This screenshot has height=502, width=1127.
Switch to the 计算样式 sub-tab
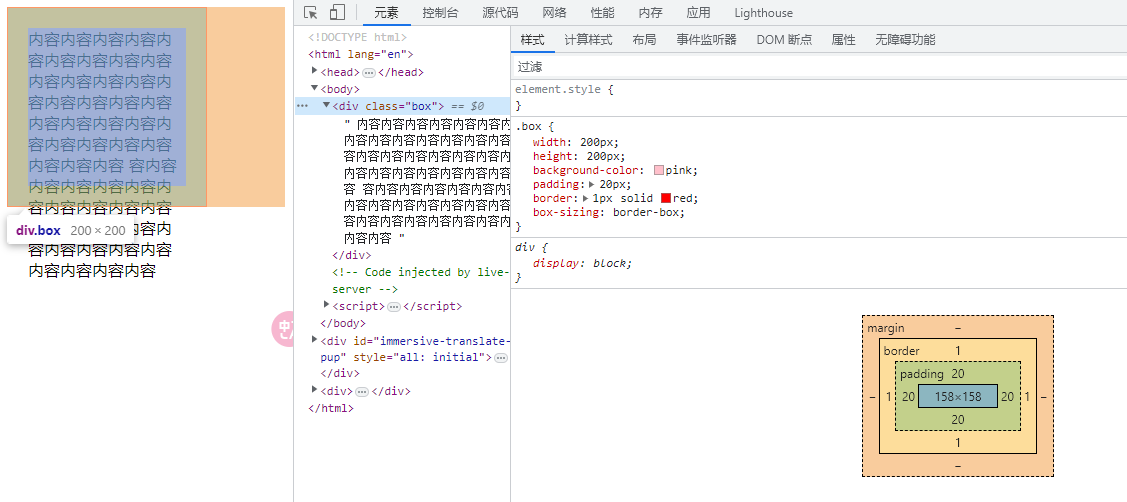pos(588,40)
